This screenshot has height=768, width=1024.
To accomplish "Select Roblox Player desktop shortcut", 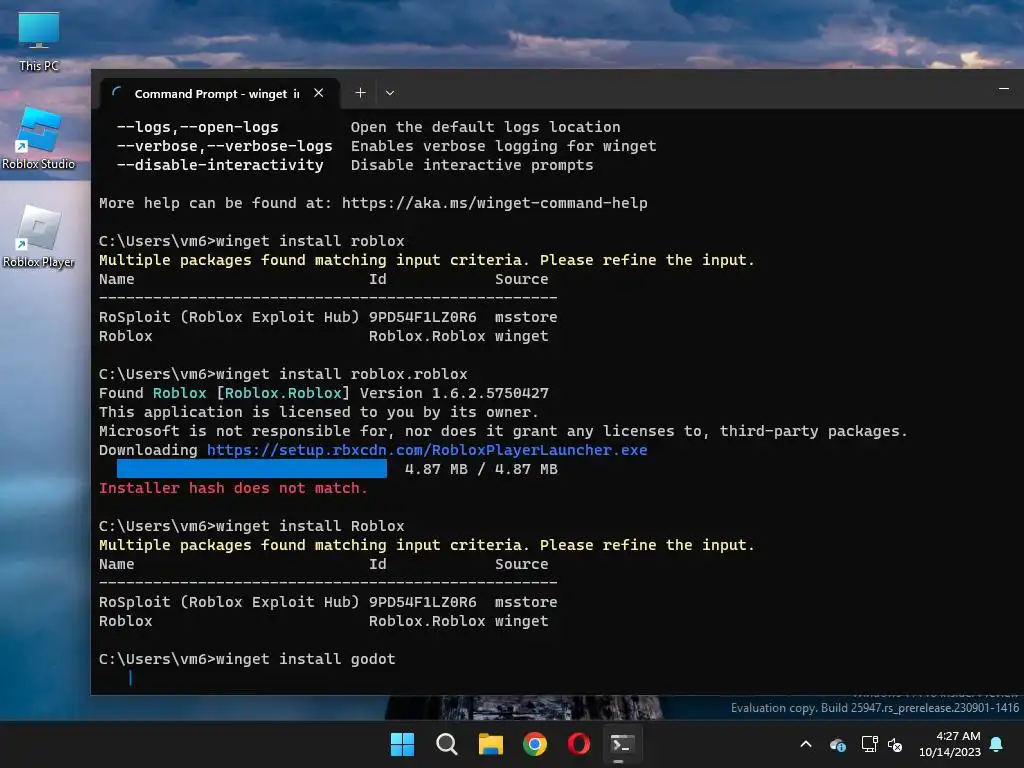I will point(39,236).
